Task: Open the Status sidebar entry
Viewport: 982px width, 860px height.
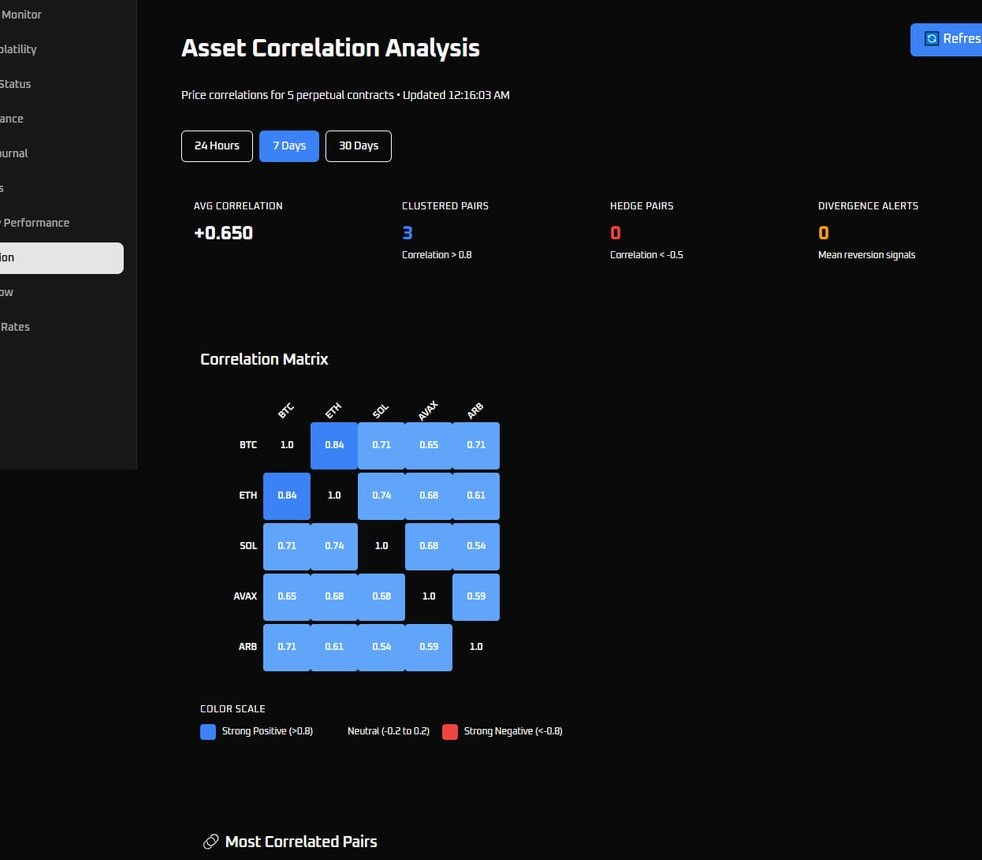Action: pos(16,84)
